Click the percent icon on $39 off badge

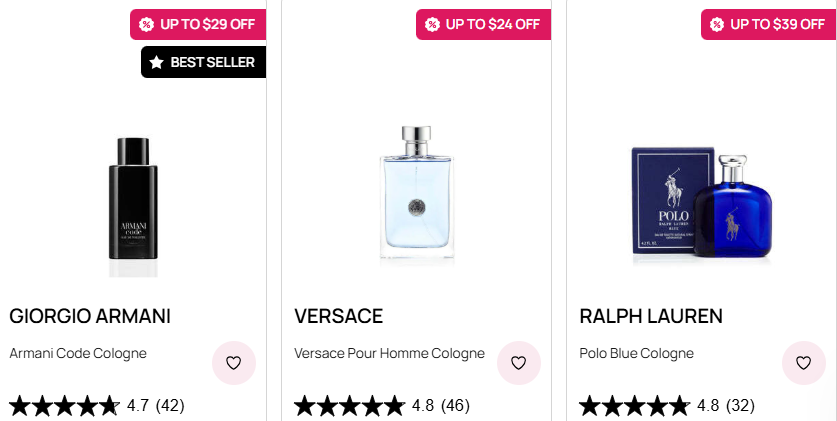[717, 24]
